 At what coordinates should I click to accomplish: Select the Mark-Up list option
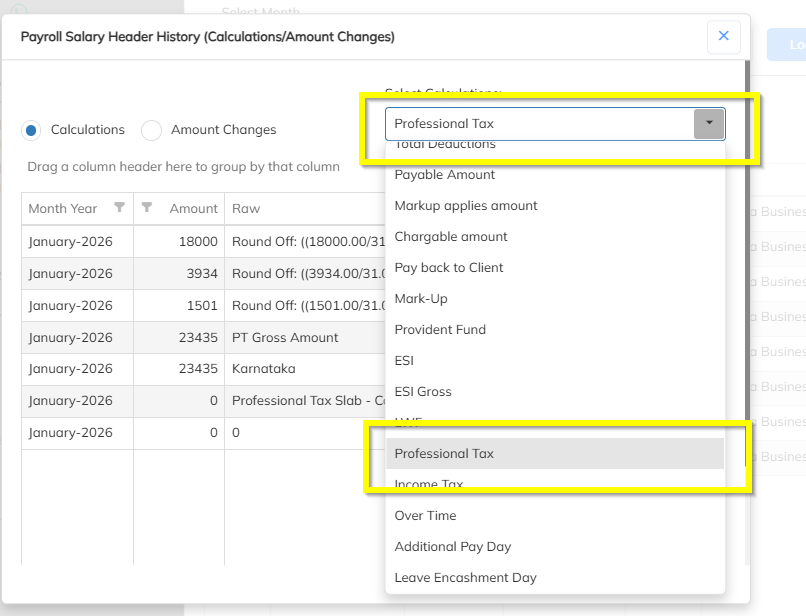click(421, 299)
